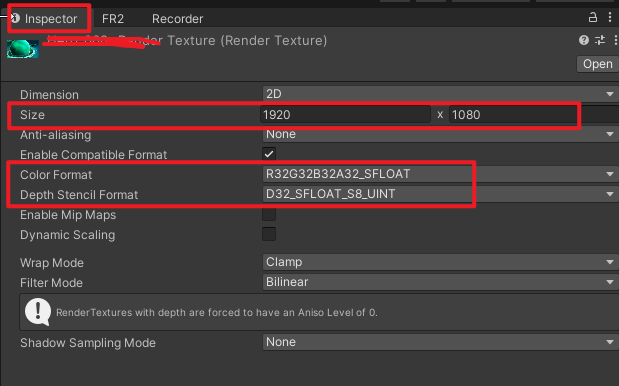Enable the Dynamic Scaling checkbox
Screen dimensions: 619x386
click(x=269, y=234)
